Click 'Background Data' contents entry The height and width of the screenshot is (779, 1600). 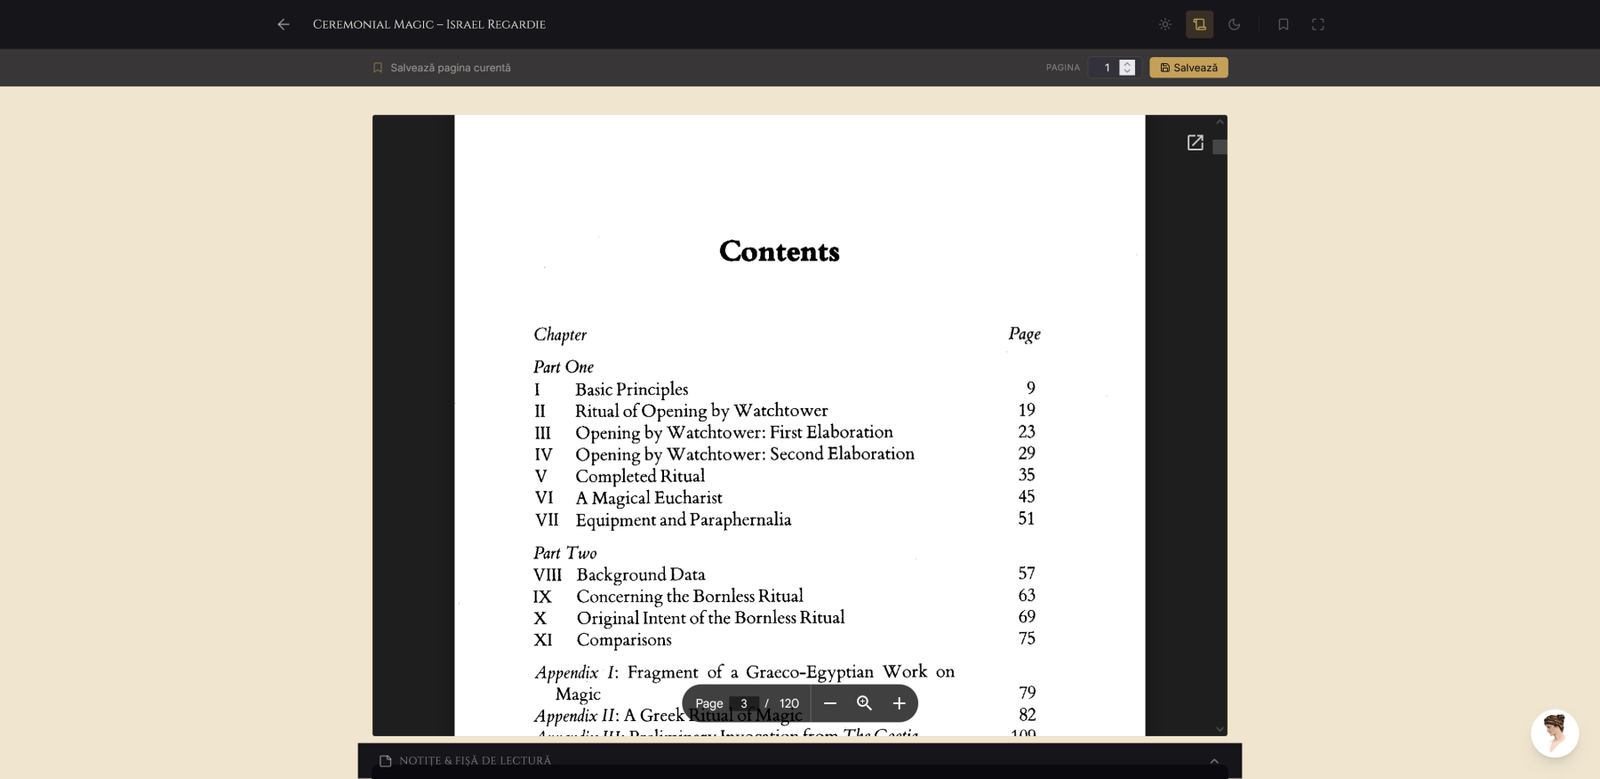(641, 575)
